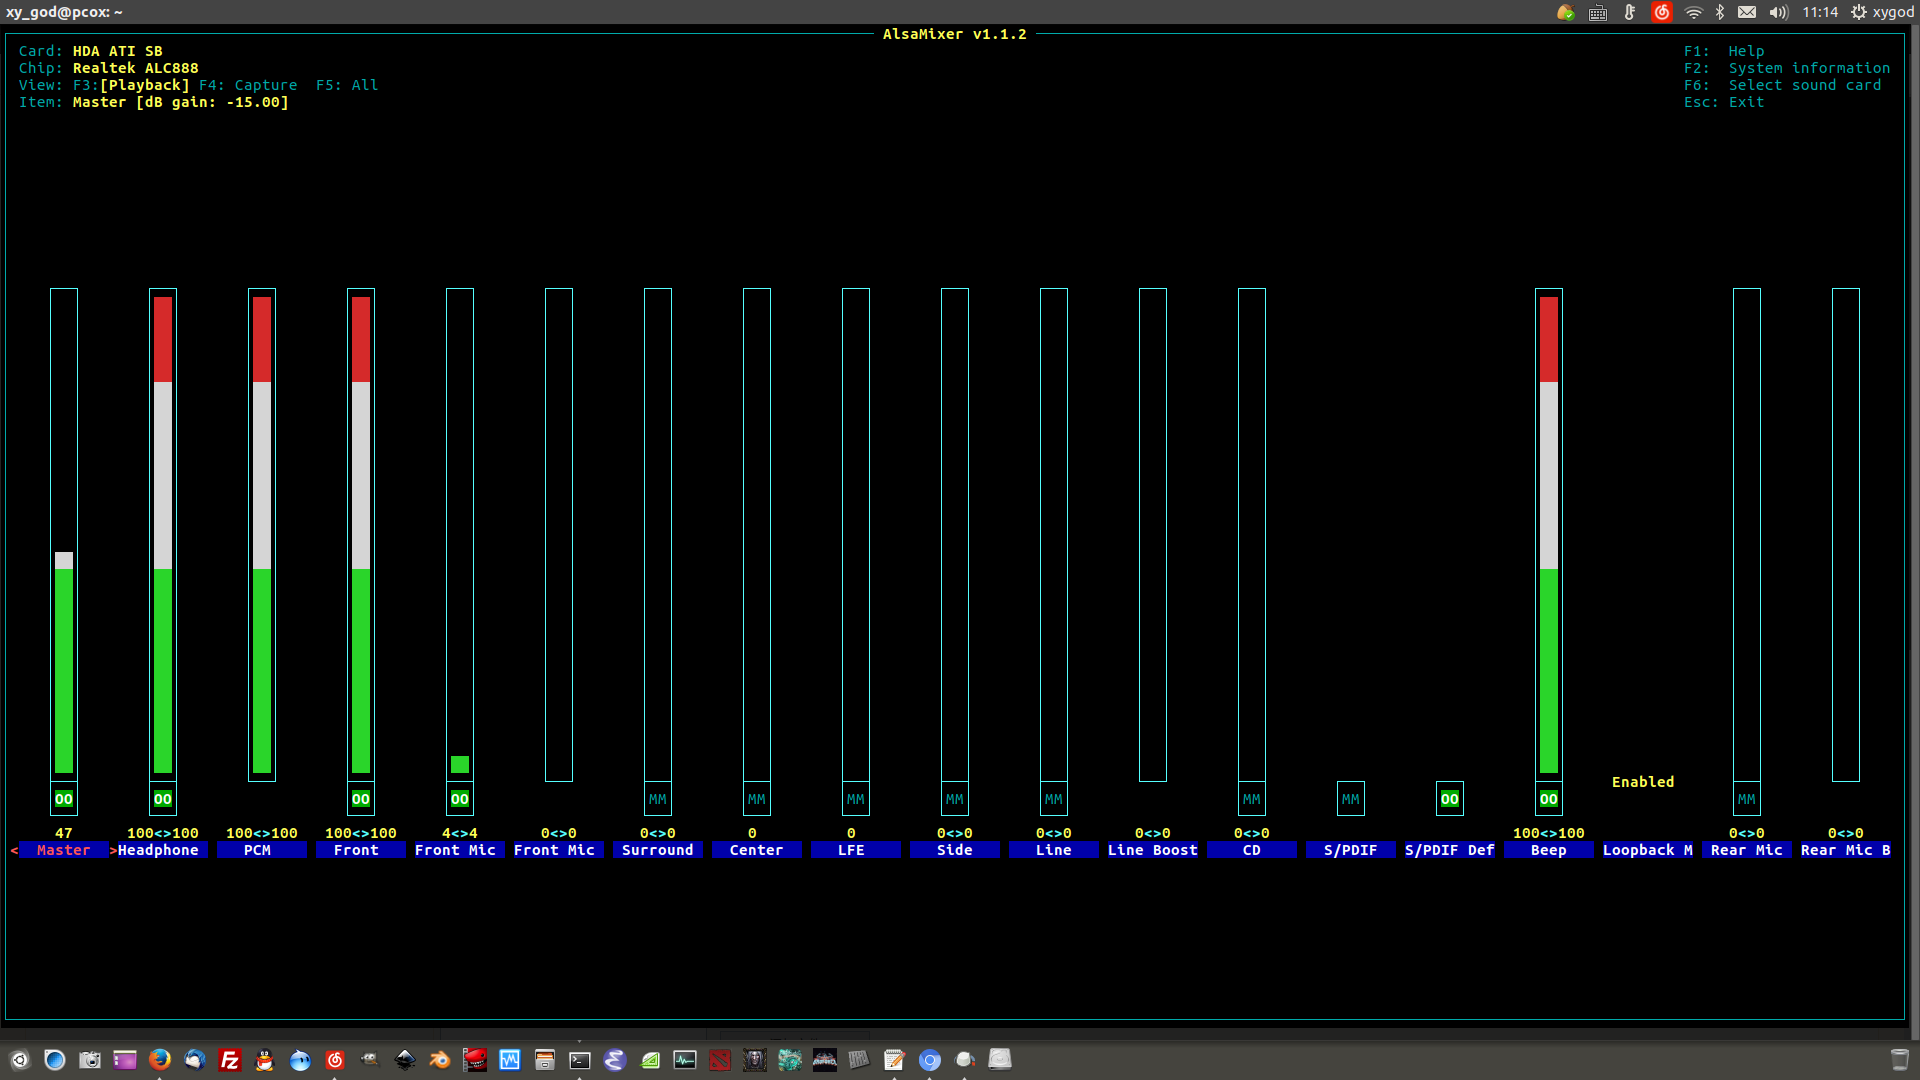Open NetEase Cloud Music in the dock
Viewport: 1920px width, 1080px height.
point(335,1059)
